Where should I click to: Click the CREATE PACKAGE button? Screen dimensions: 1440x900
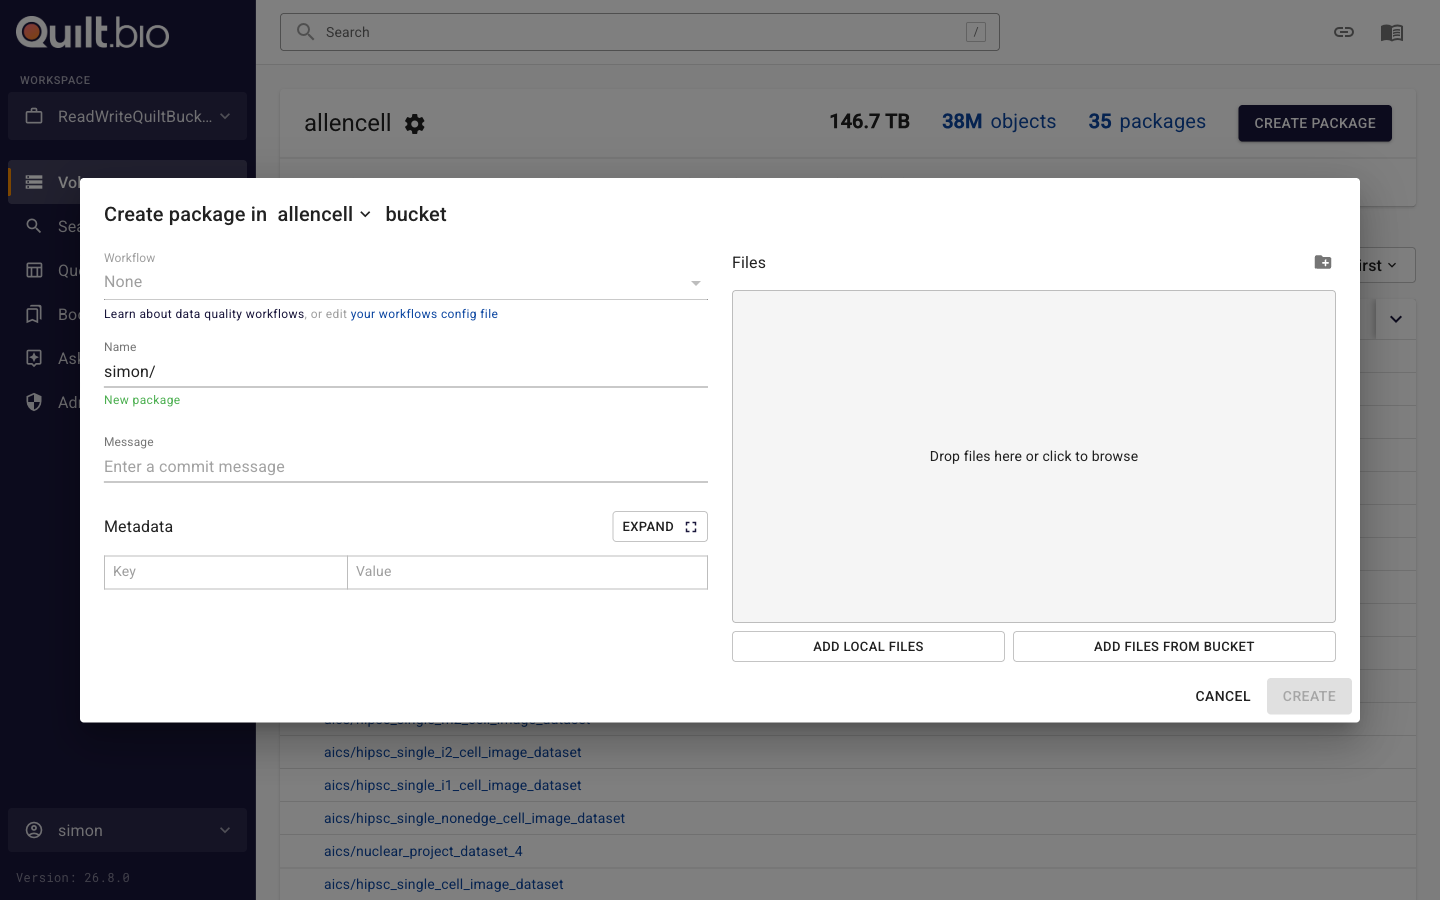(1315, 123)
